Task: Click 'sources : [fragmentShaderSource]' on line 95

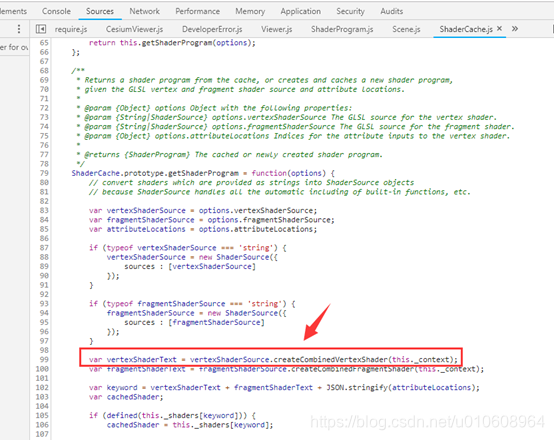Action: 194,322
